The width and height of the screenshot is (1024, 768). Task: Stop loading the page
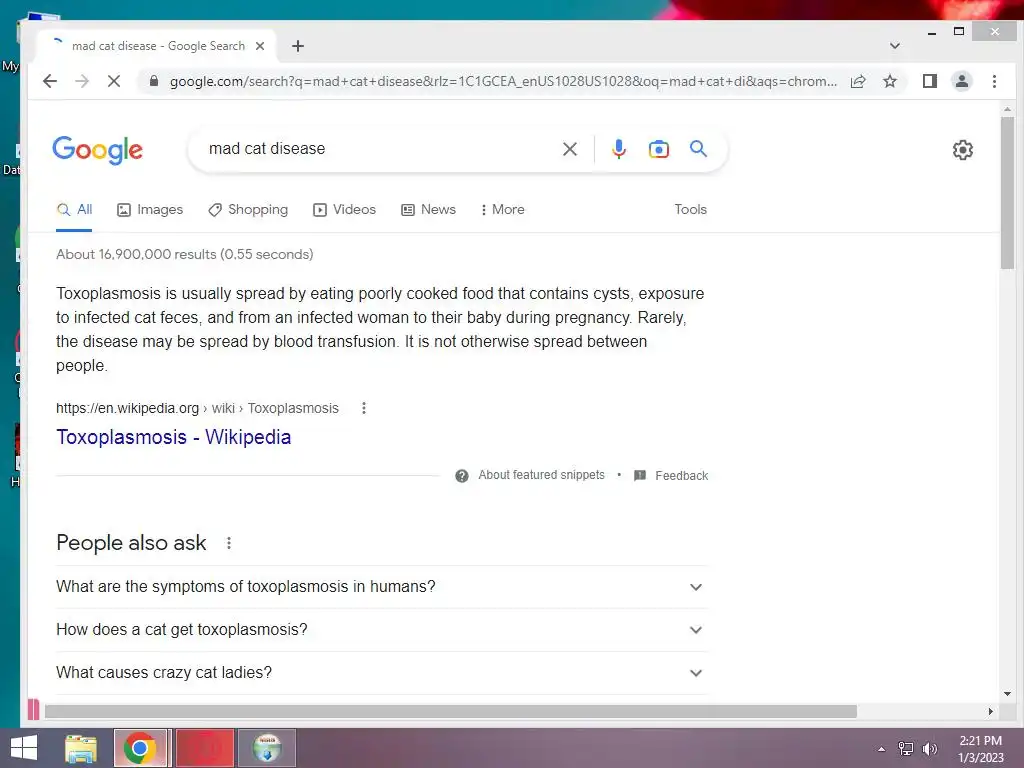click(x=114, y=81)
